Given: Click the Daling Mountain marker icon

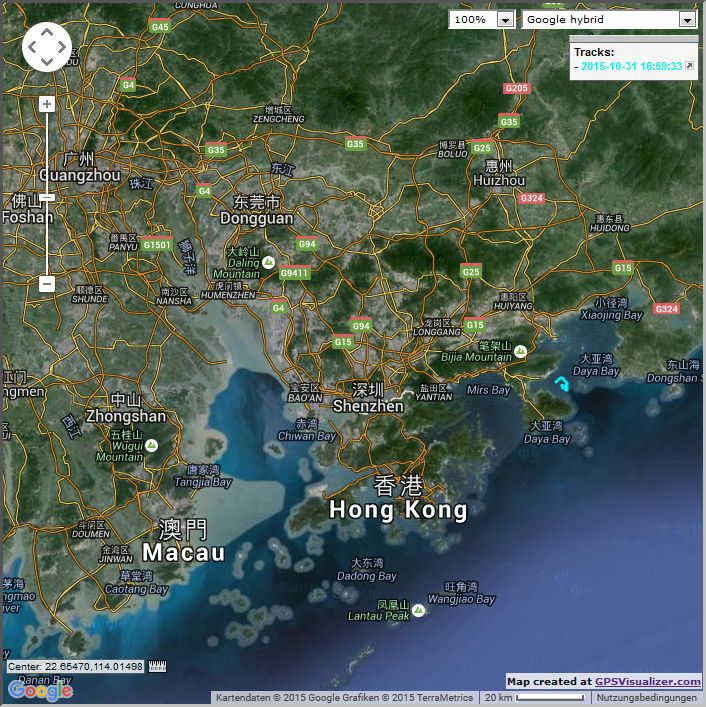Looking at the screenshot, I should point(269,262).
